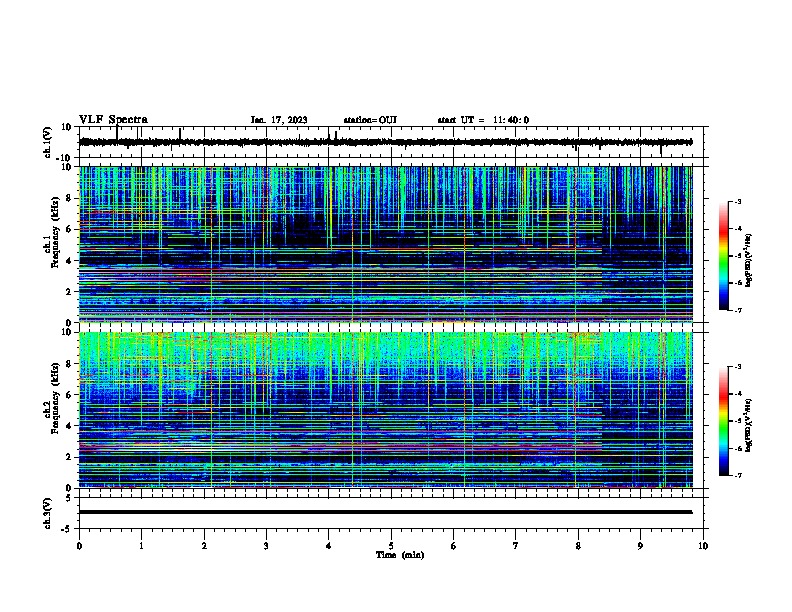Click time axis tick label "9"
The height and width of the screenshot is (612, 792).
click(640, 546)
